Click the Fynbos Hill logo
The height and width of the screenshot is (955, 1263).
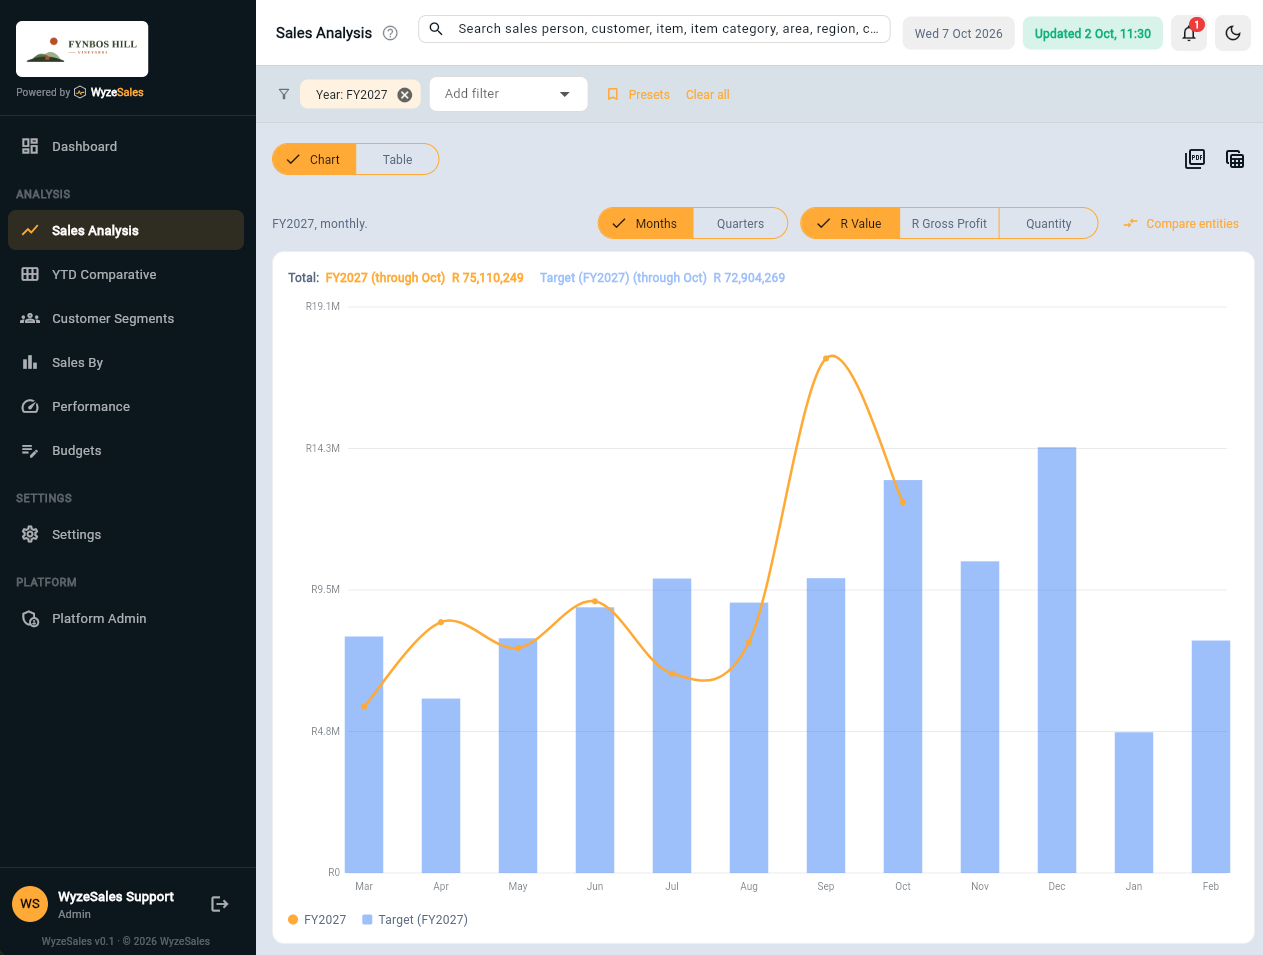pyautogui.click(x=82, y=49)
